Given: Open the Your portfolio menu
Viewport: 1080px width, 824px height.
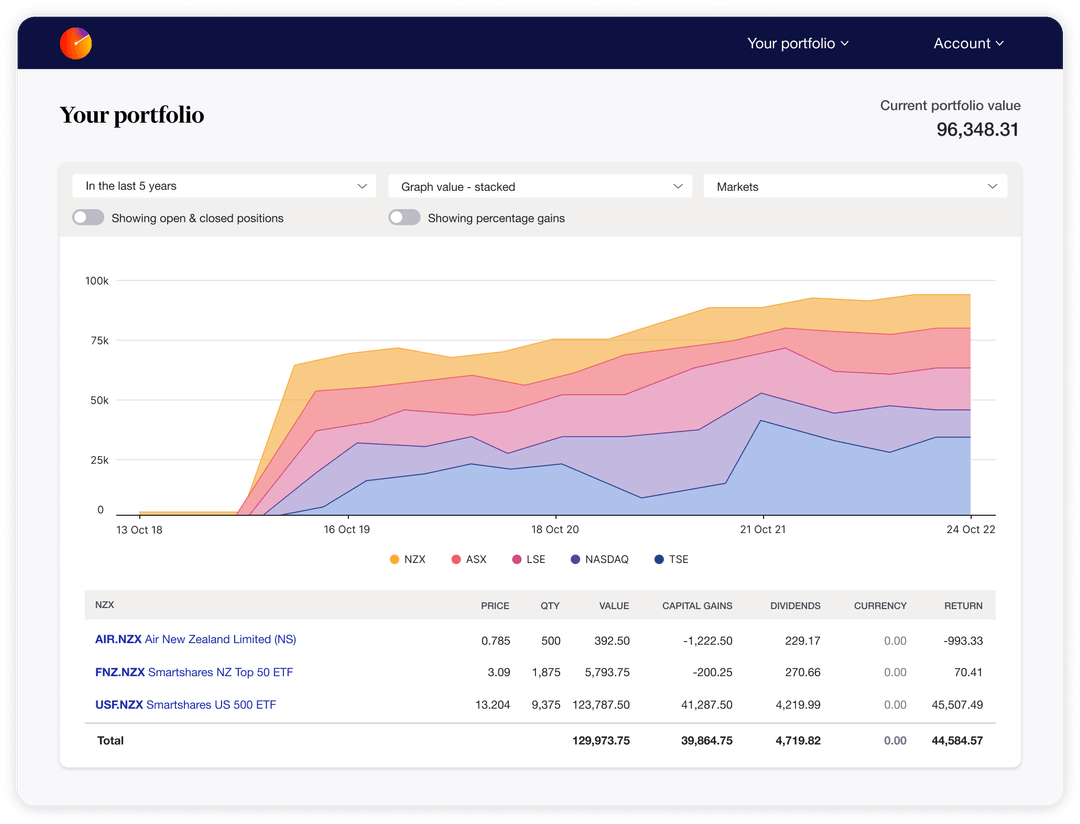Looking at the screenshot, I should [x=798, y=43].
